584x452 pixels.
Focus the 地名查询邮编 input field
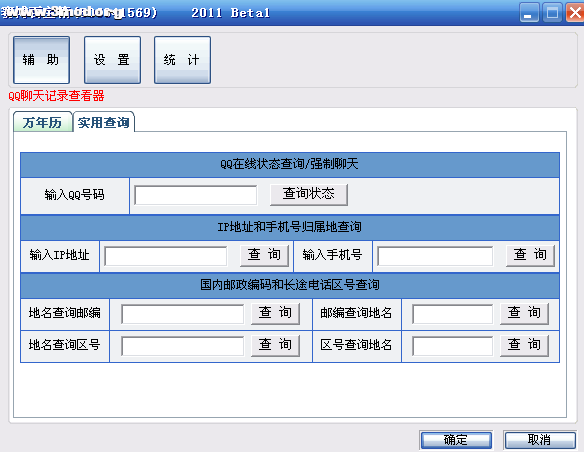tap(182, 314)
